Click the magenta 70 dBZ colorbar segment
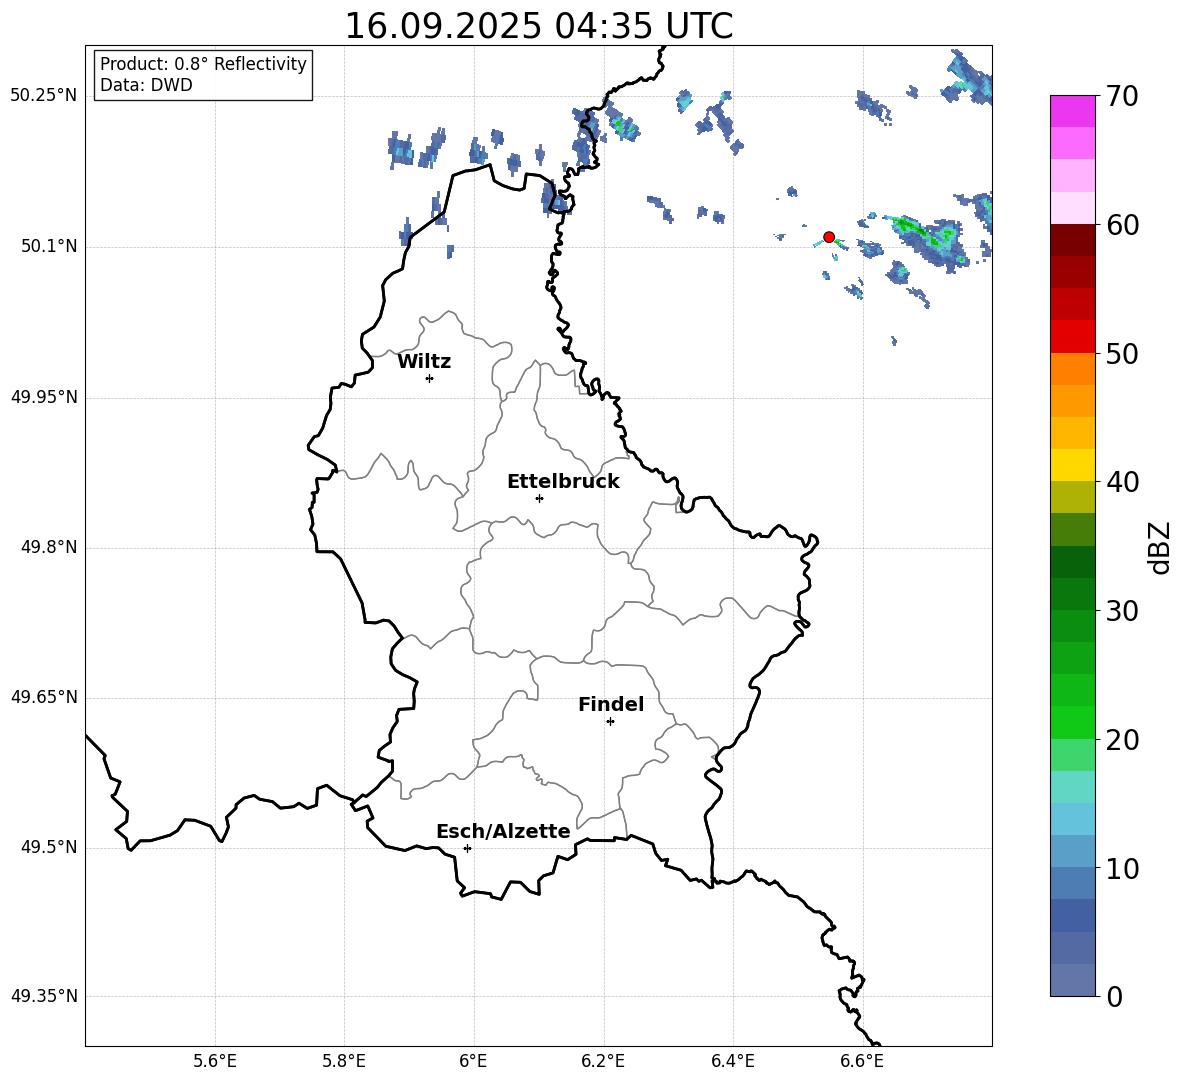1184x1081 pixels. point(1072,111)
